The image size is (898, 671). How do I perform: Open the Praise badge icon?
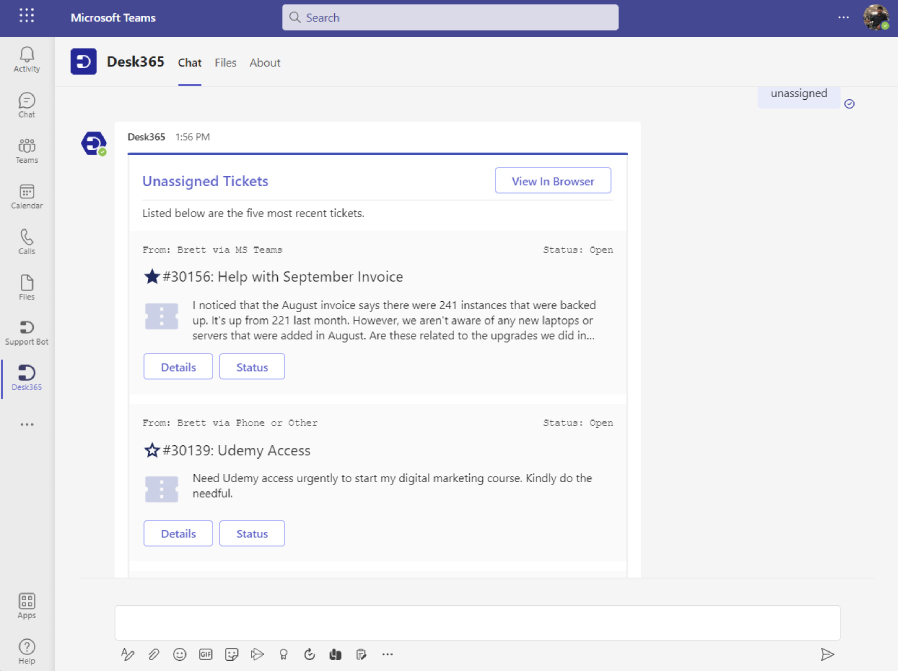[x=283, y=654]
